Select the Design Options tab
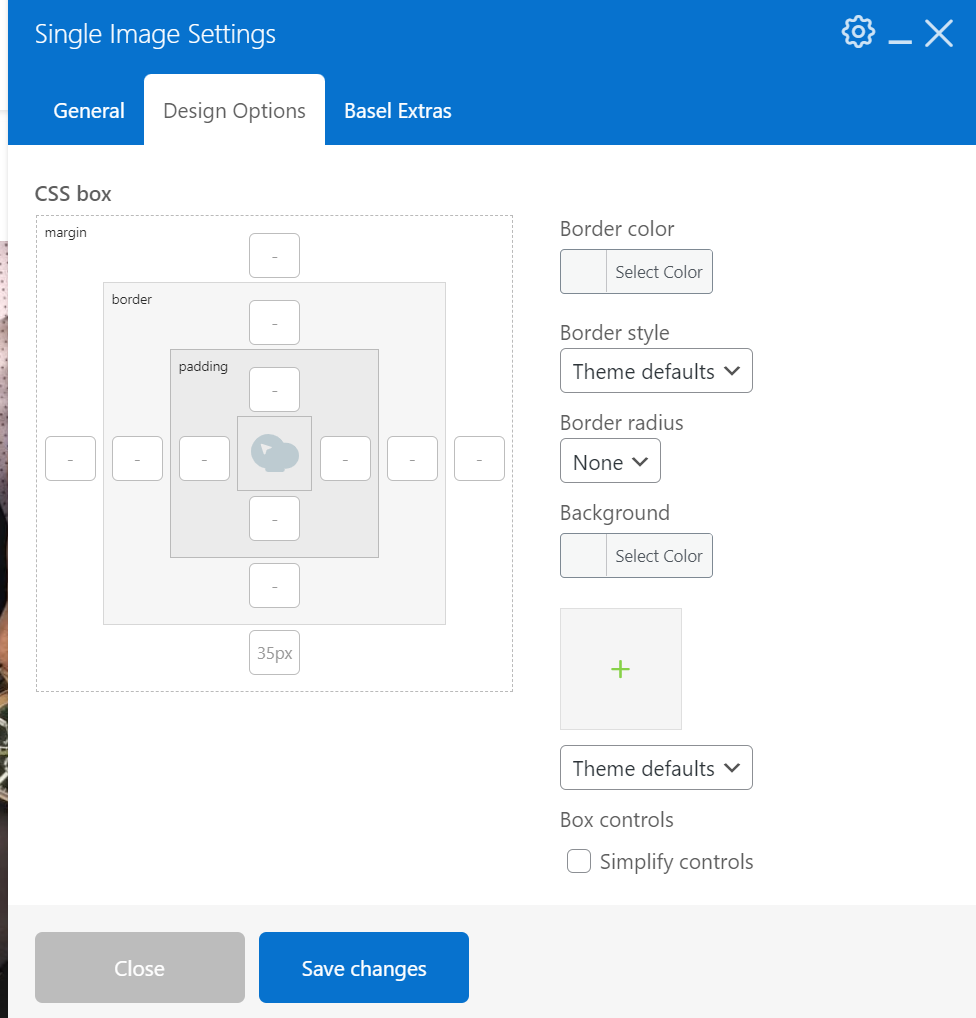The width and height of the screenshot is (976, 1018). [x=234, y=111]
